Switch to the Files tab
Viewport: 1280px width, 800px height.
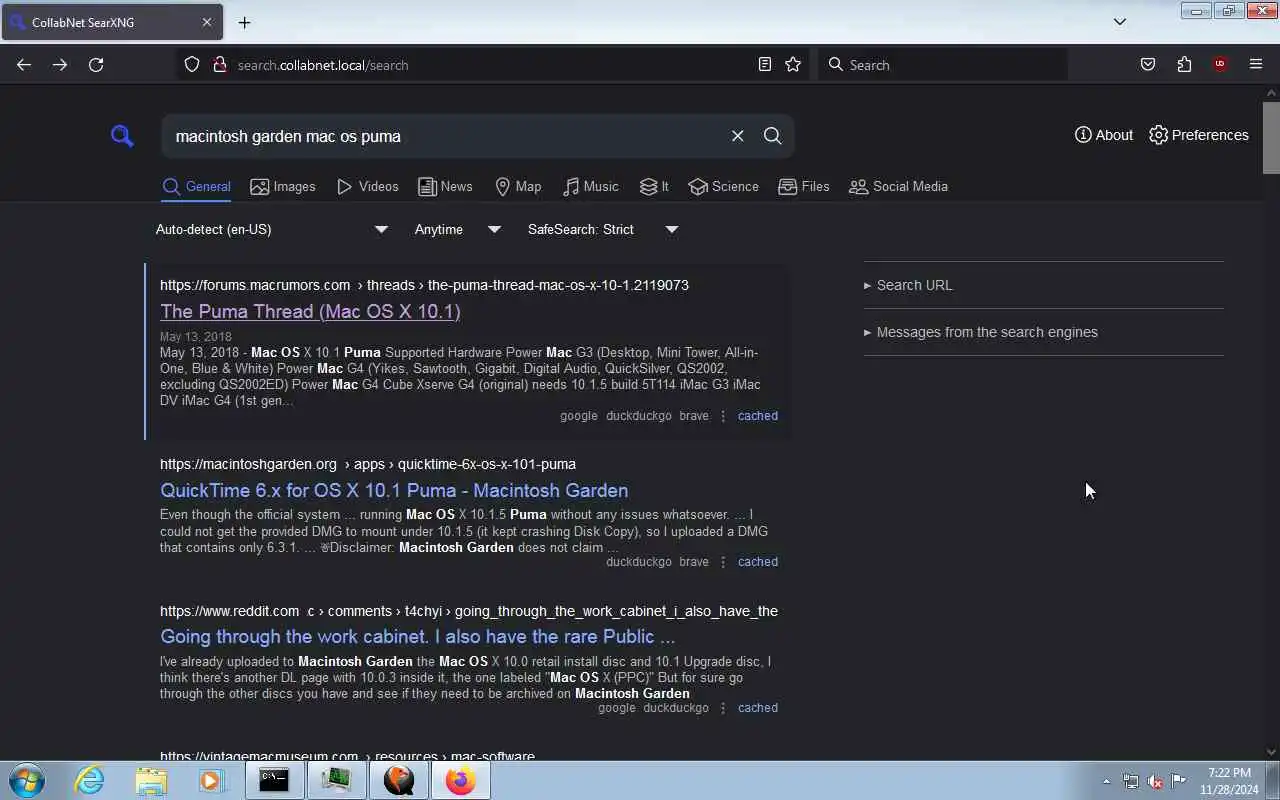tap(804, 187)
